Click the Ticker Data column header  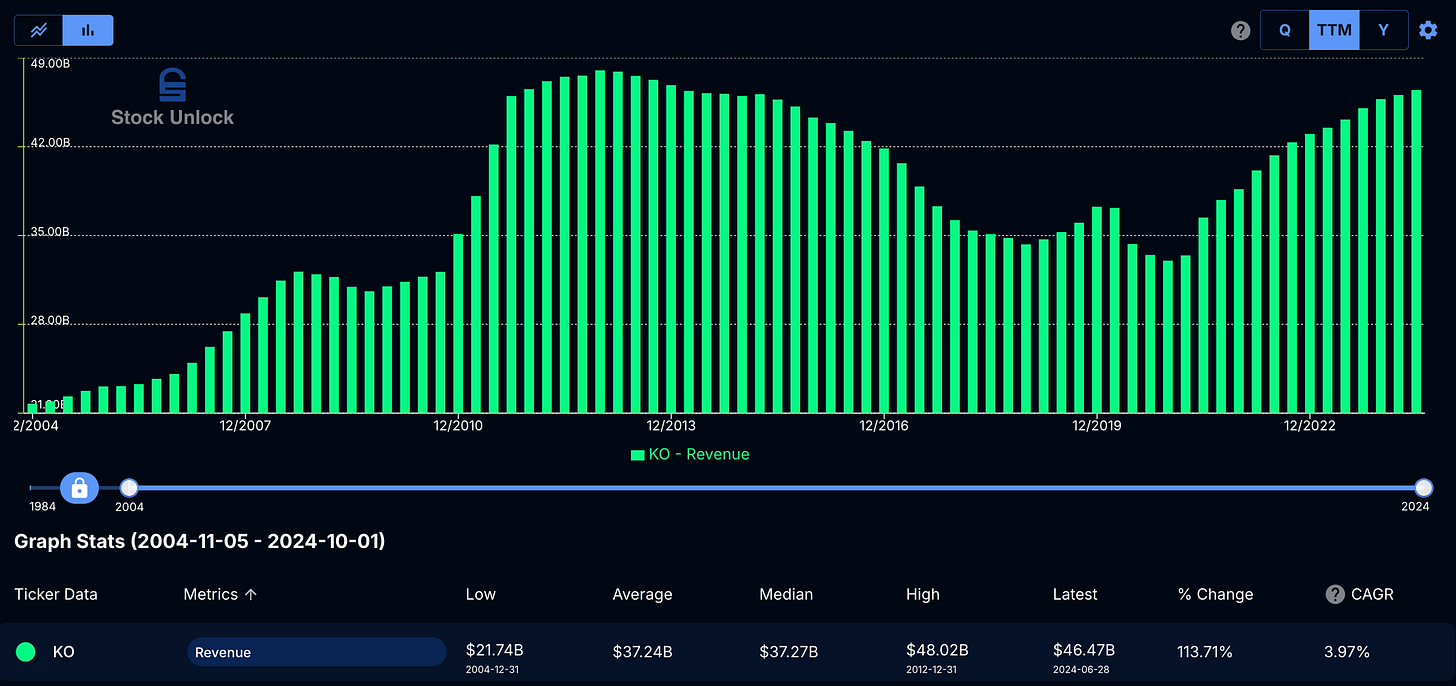click(x=56, y=594)
